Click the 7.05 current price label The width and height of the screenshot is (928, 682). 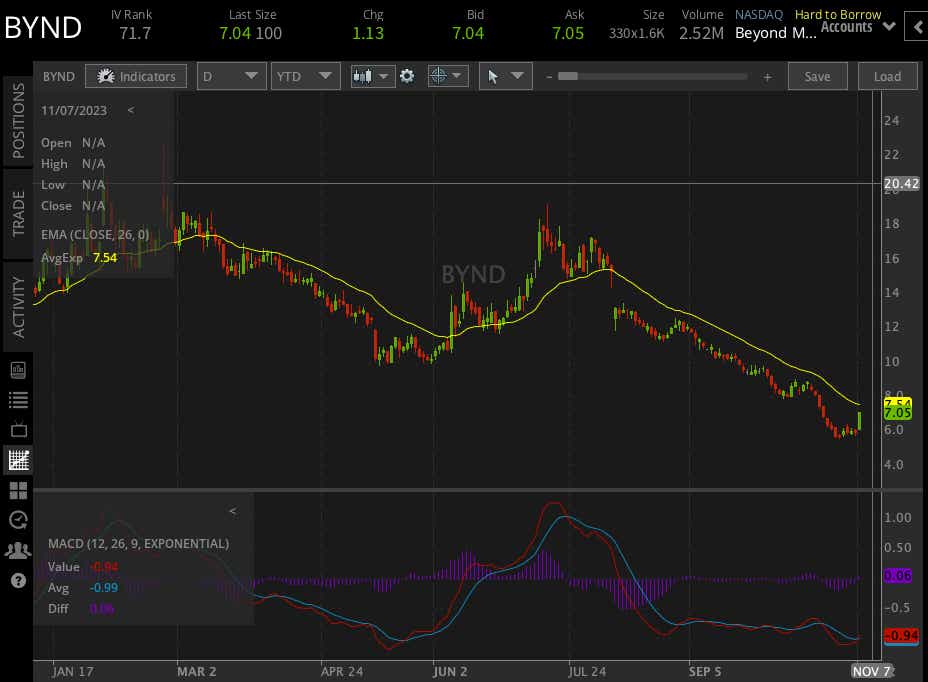coord(898,413)
